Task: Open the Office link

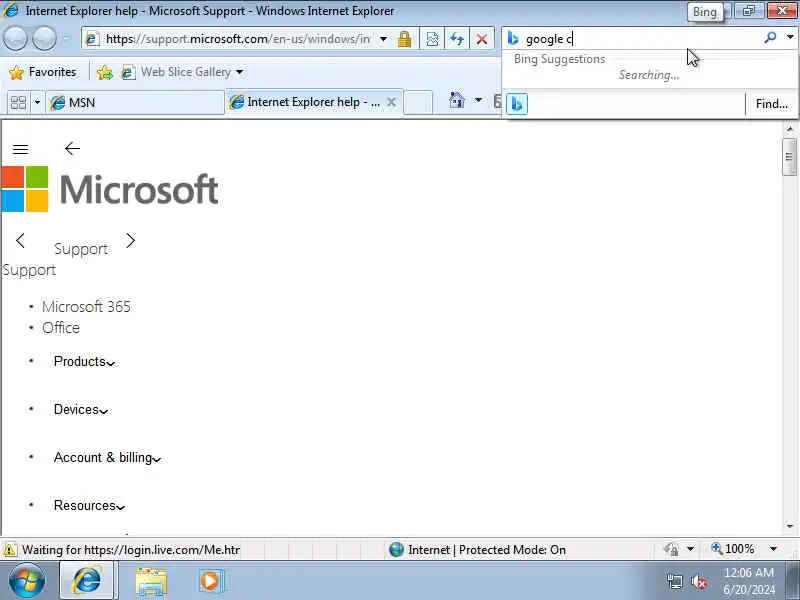Action: pos(61,328)
